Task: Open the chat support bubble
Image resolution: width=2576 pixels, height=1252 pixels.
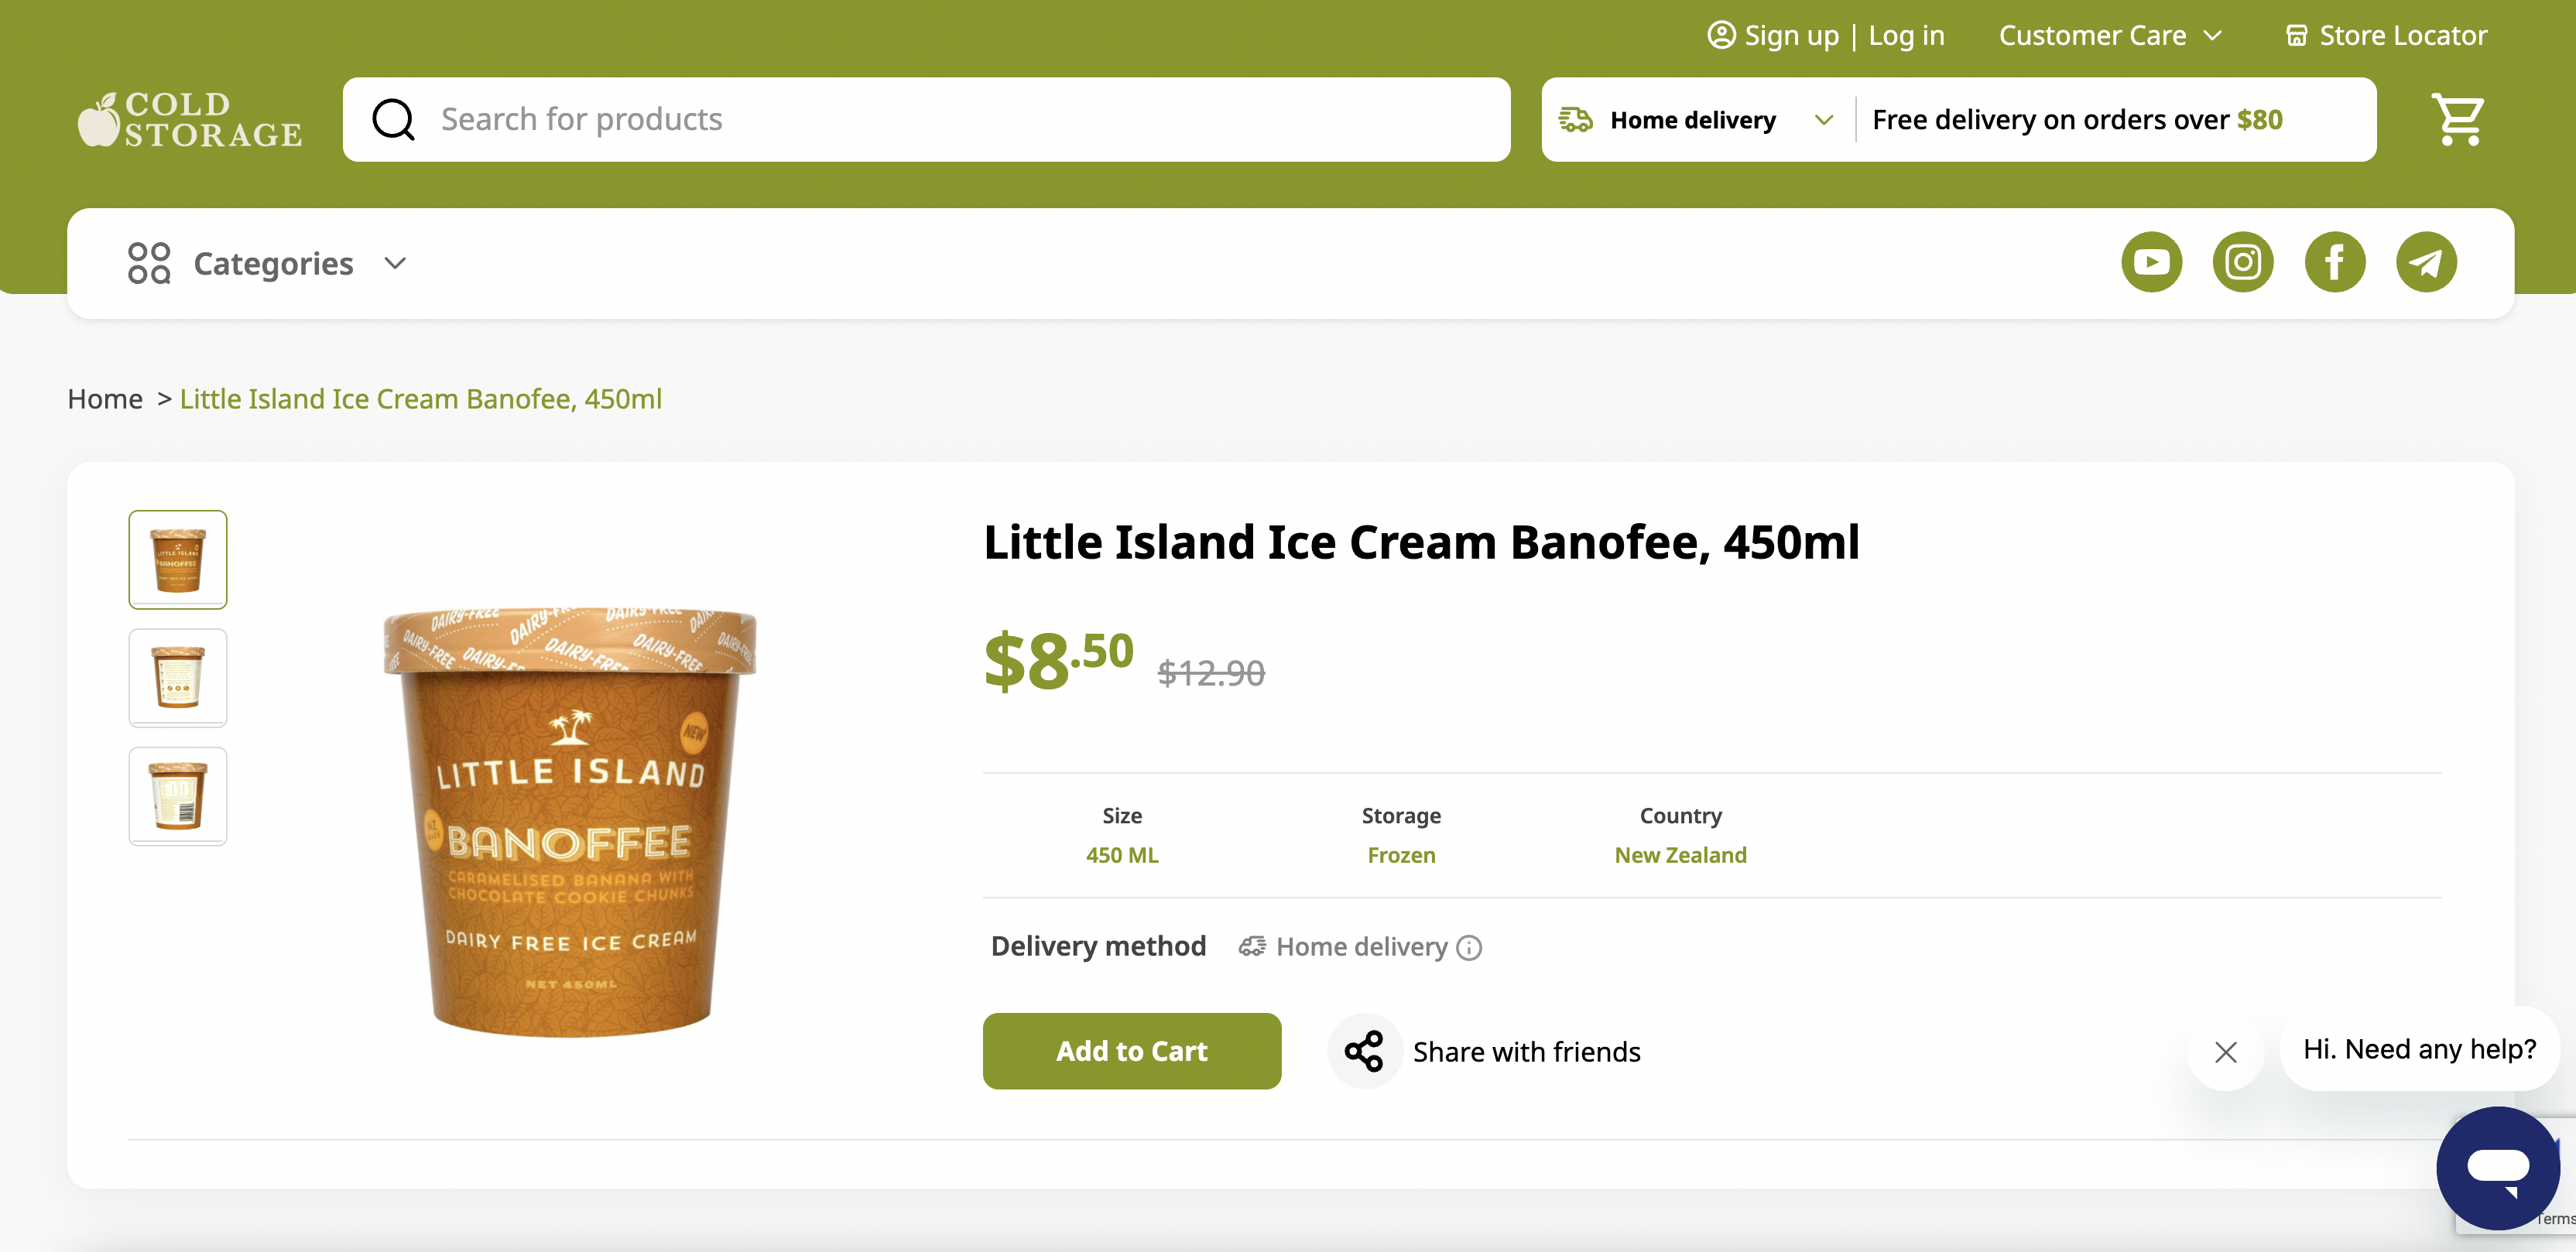Action: 2497,1166
